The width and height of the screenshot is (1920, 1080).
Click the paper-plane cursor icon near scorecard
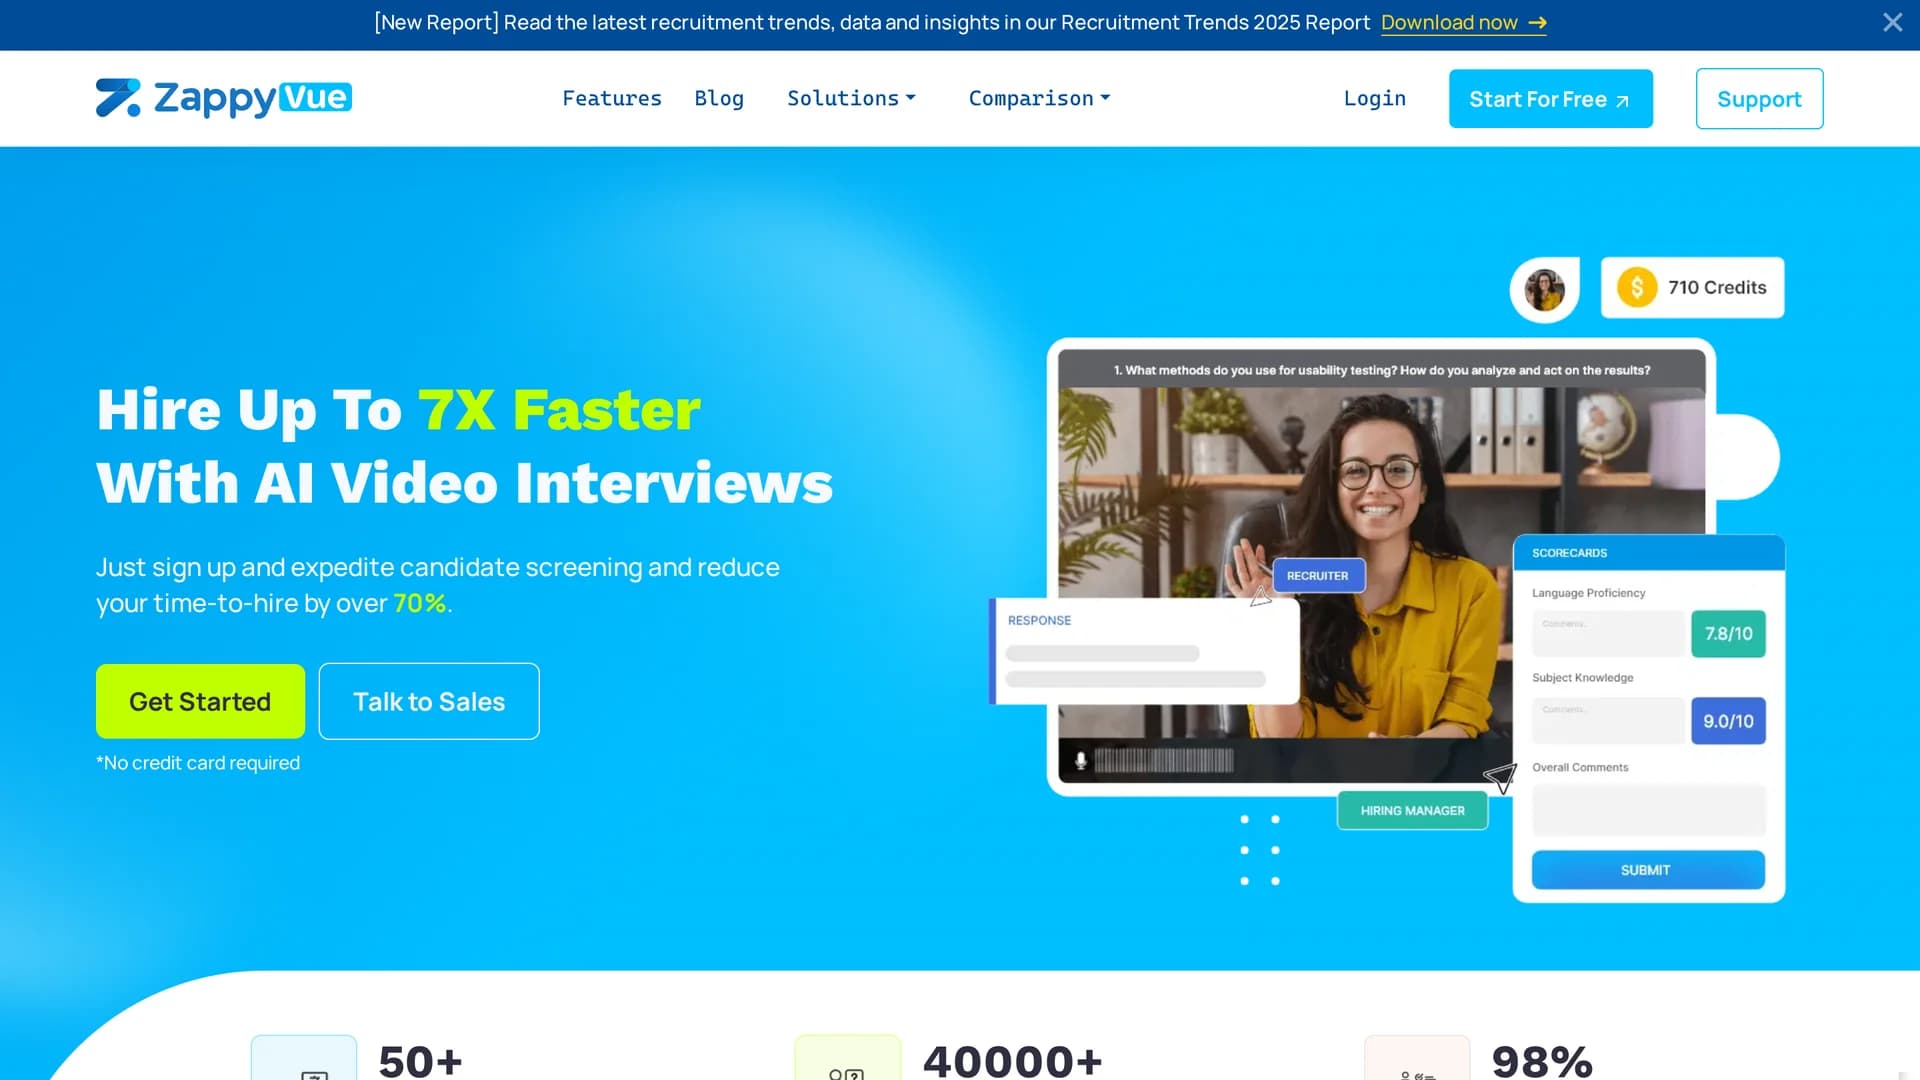1500,777
